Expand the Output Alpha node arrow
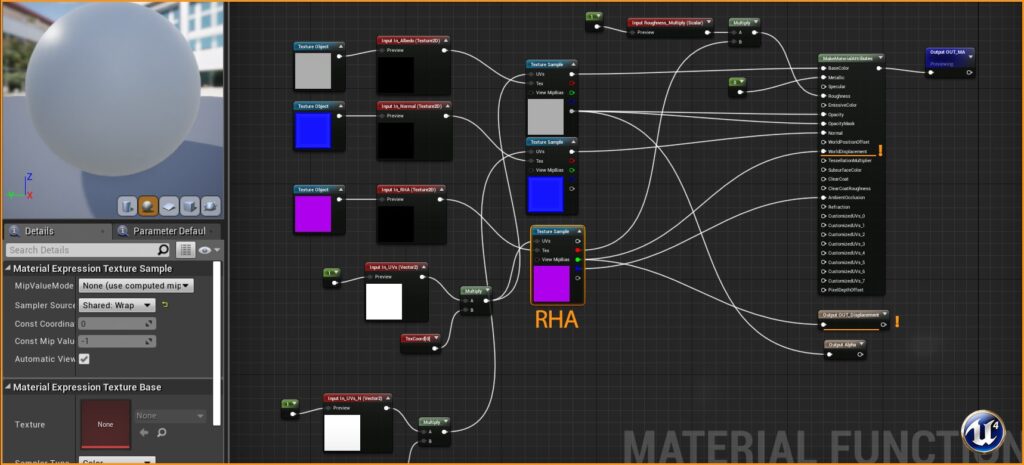This screenshot has width=1024, height=465. click(x=862, y=344)
